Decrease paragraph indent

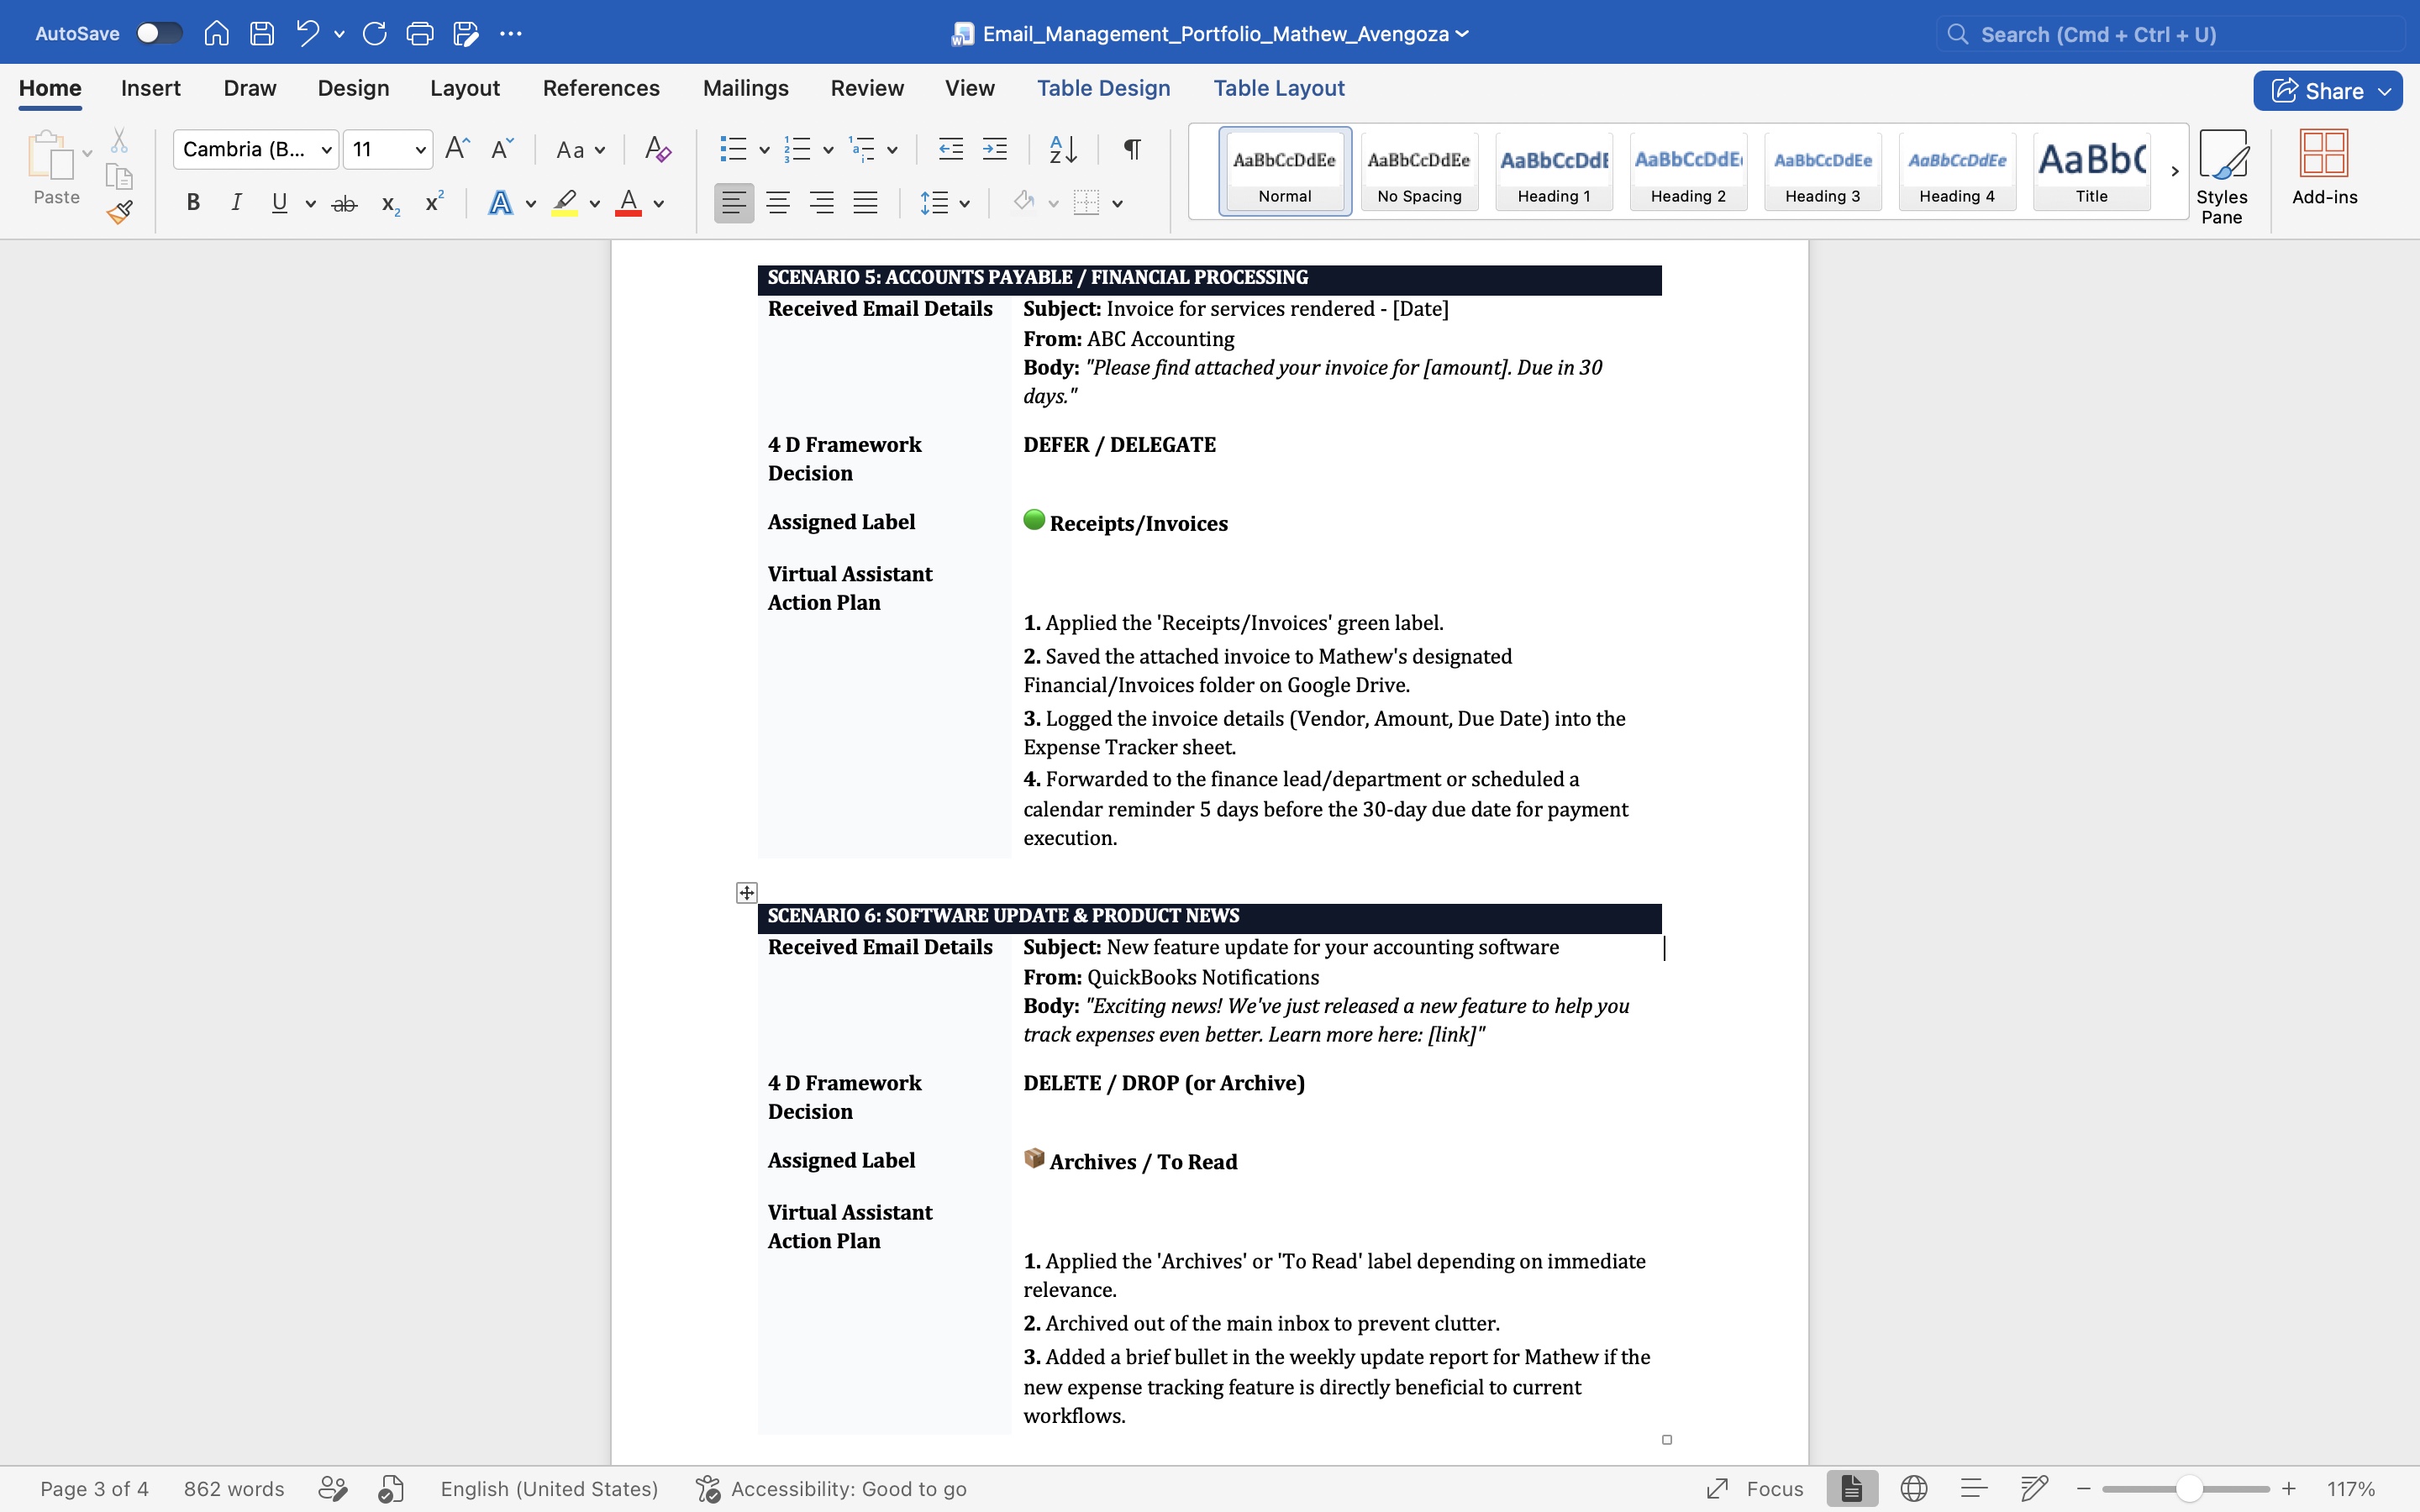click(x=950, y=149)
